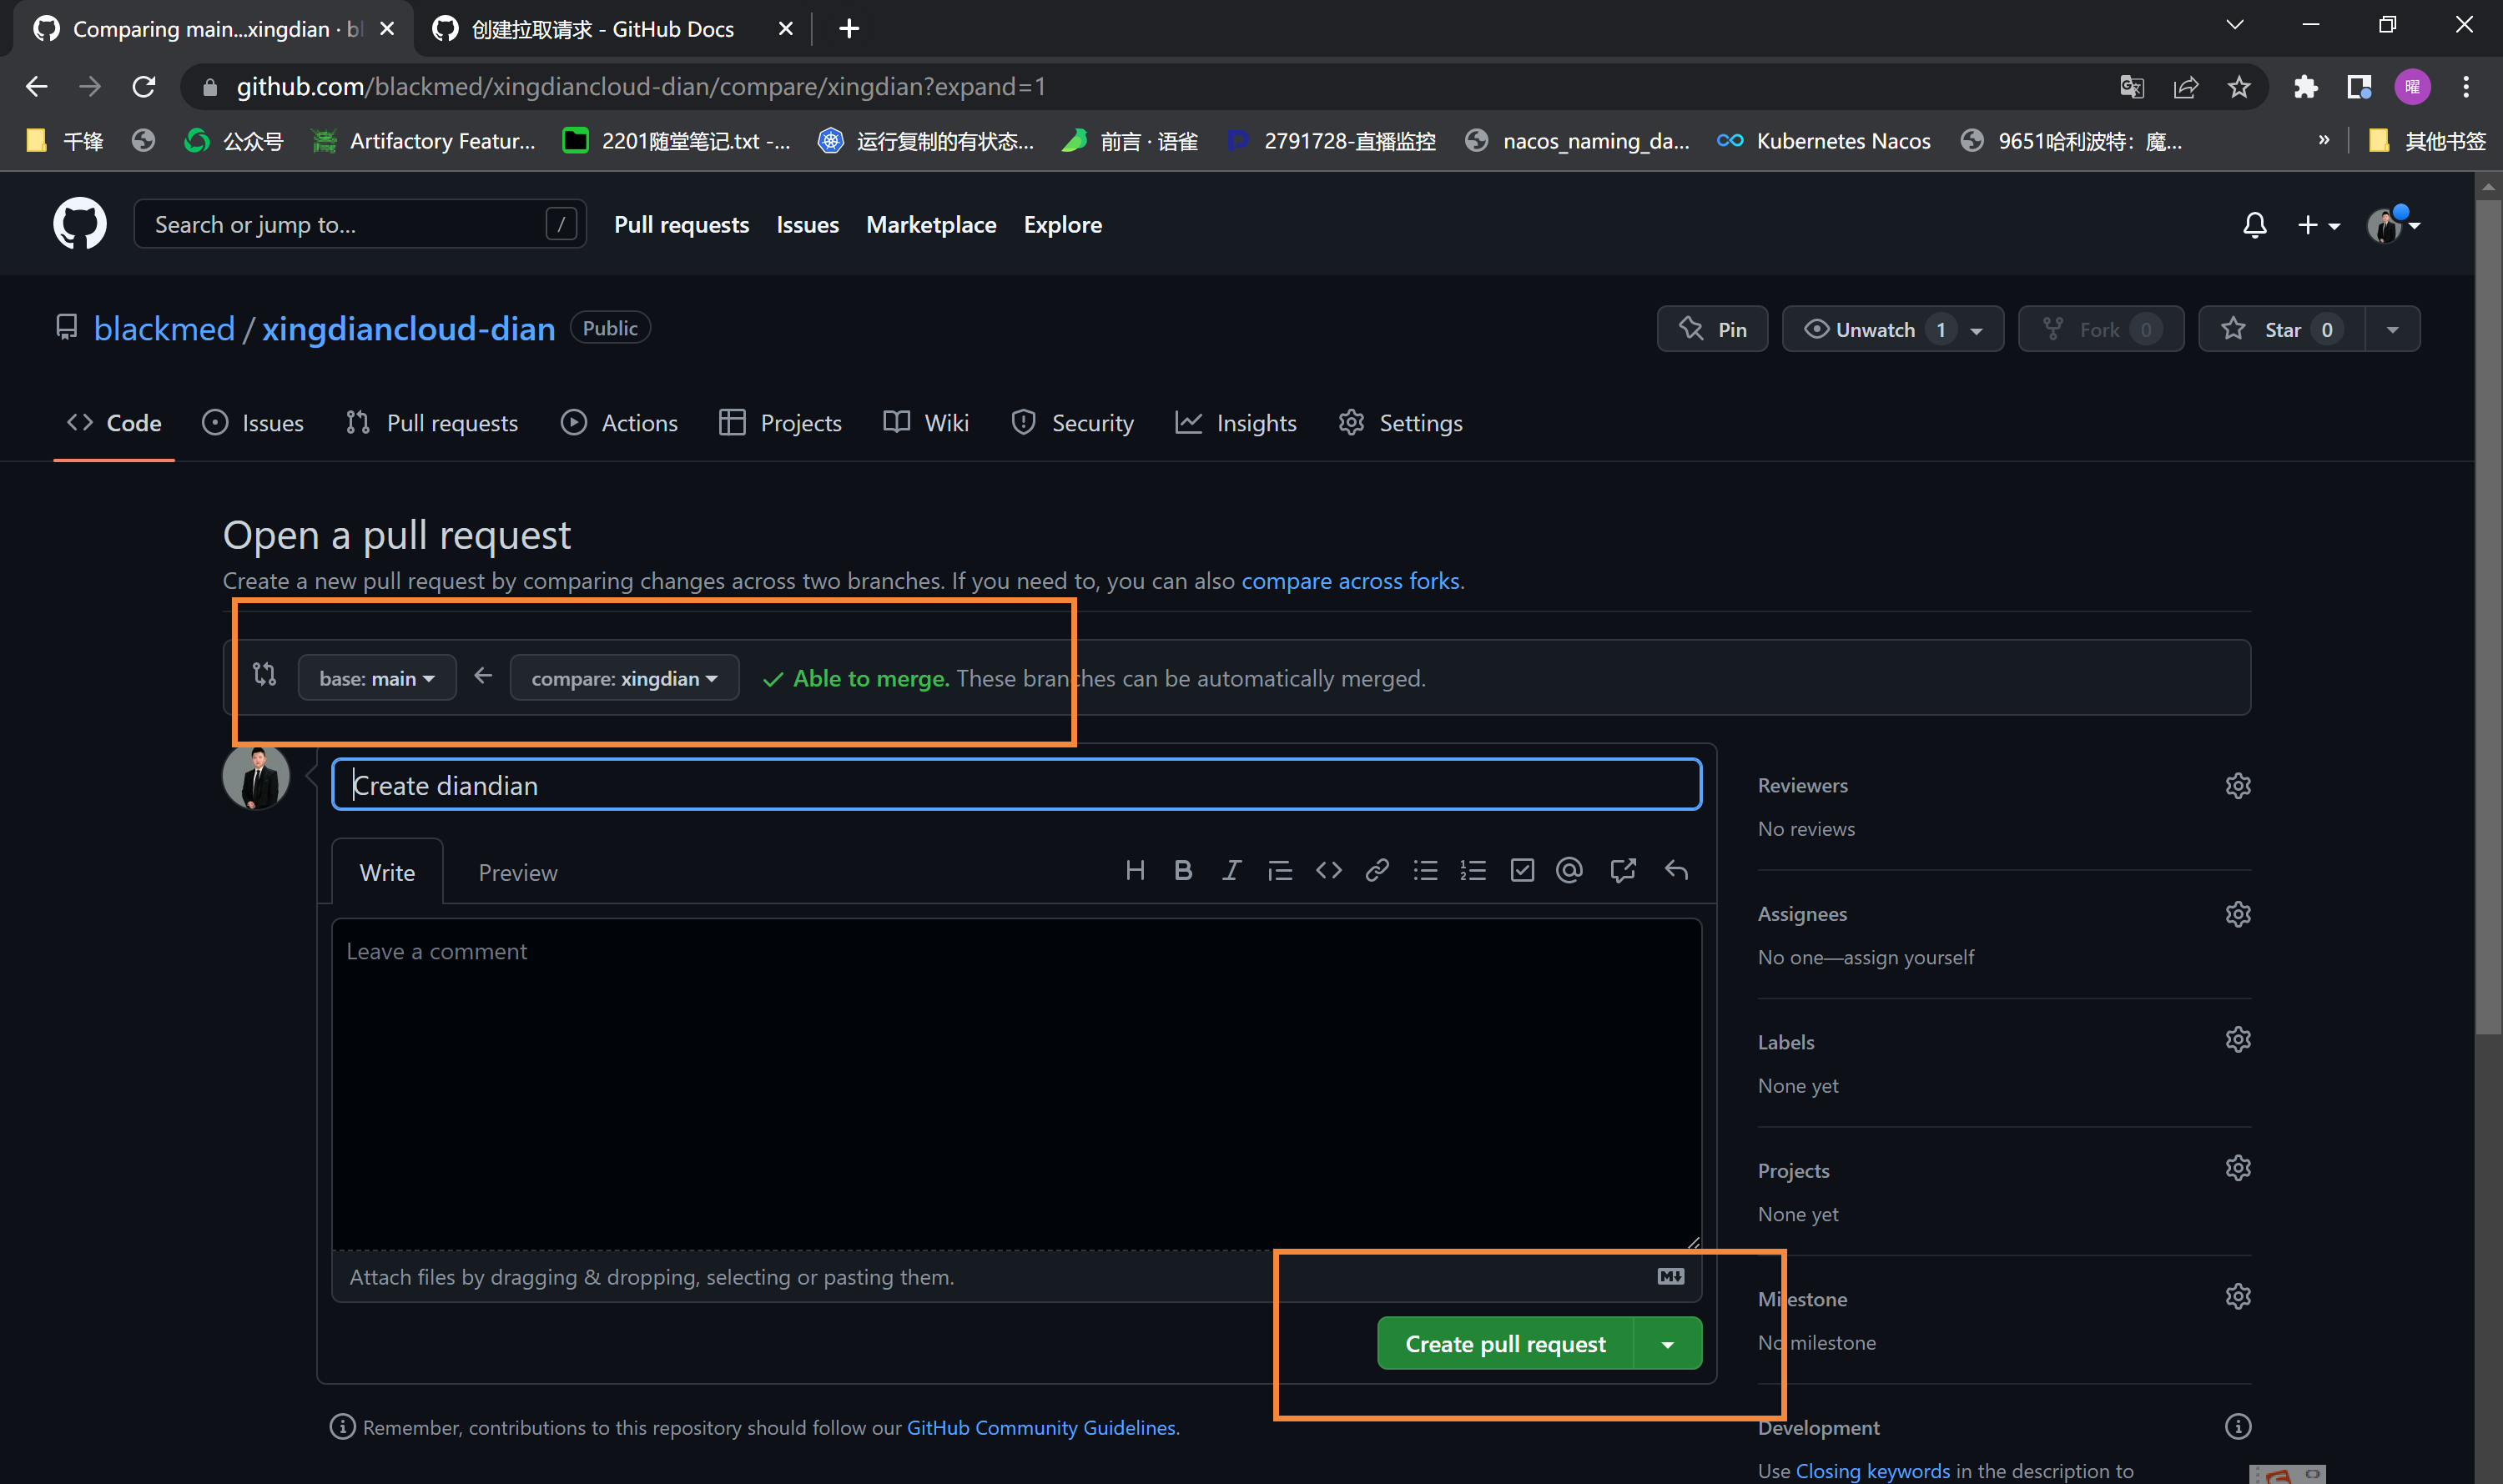Insert a saved reply arrow icon
Screen dimensions: 2503x1484
[1676, 871]
